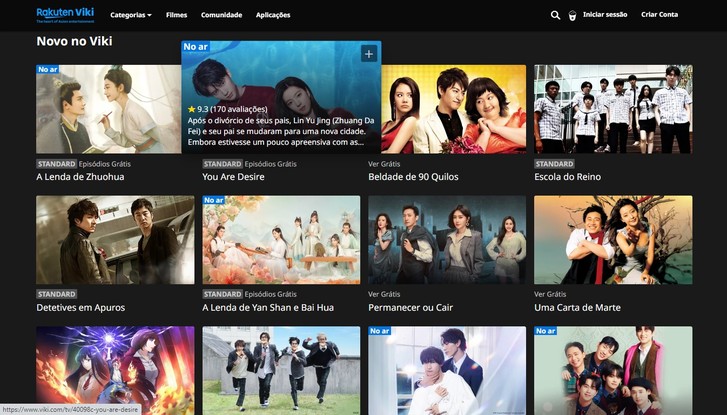This screenshot has height=415, width=727.
Task: Click the STANDARD badge under Zhuohua thumbnail
Action: pyautogui.click(x=57, y=164)
